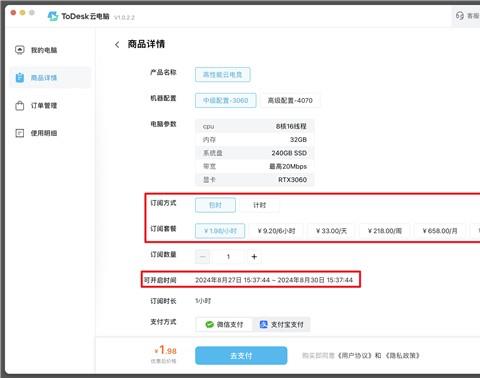This screenshot has height=378, width=480.
Task: Select 包时 subscription mode
Action: (x=215, y=205)
